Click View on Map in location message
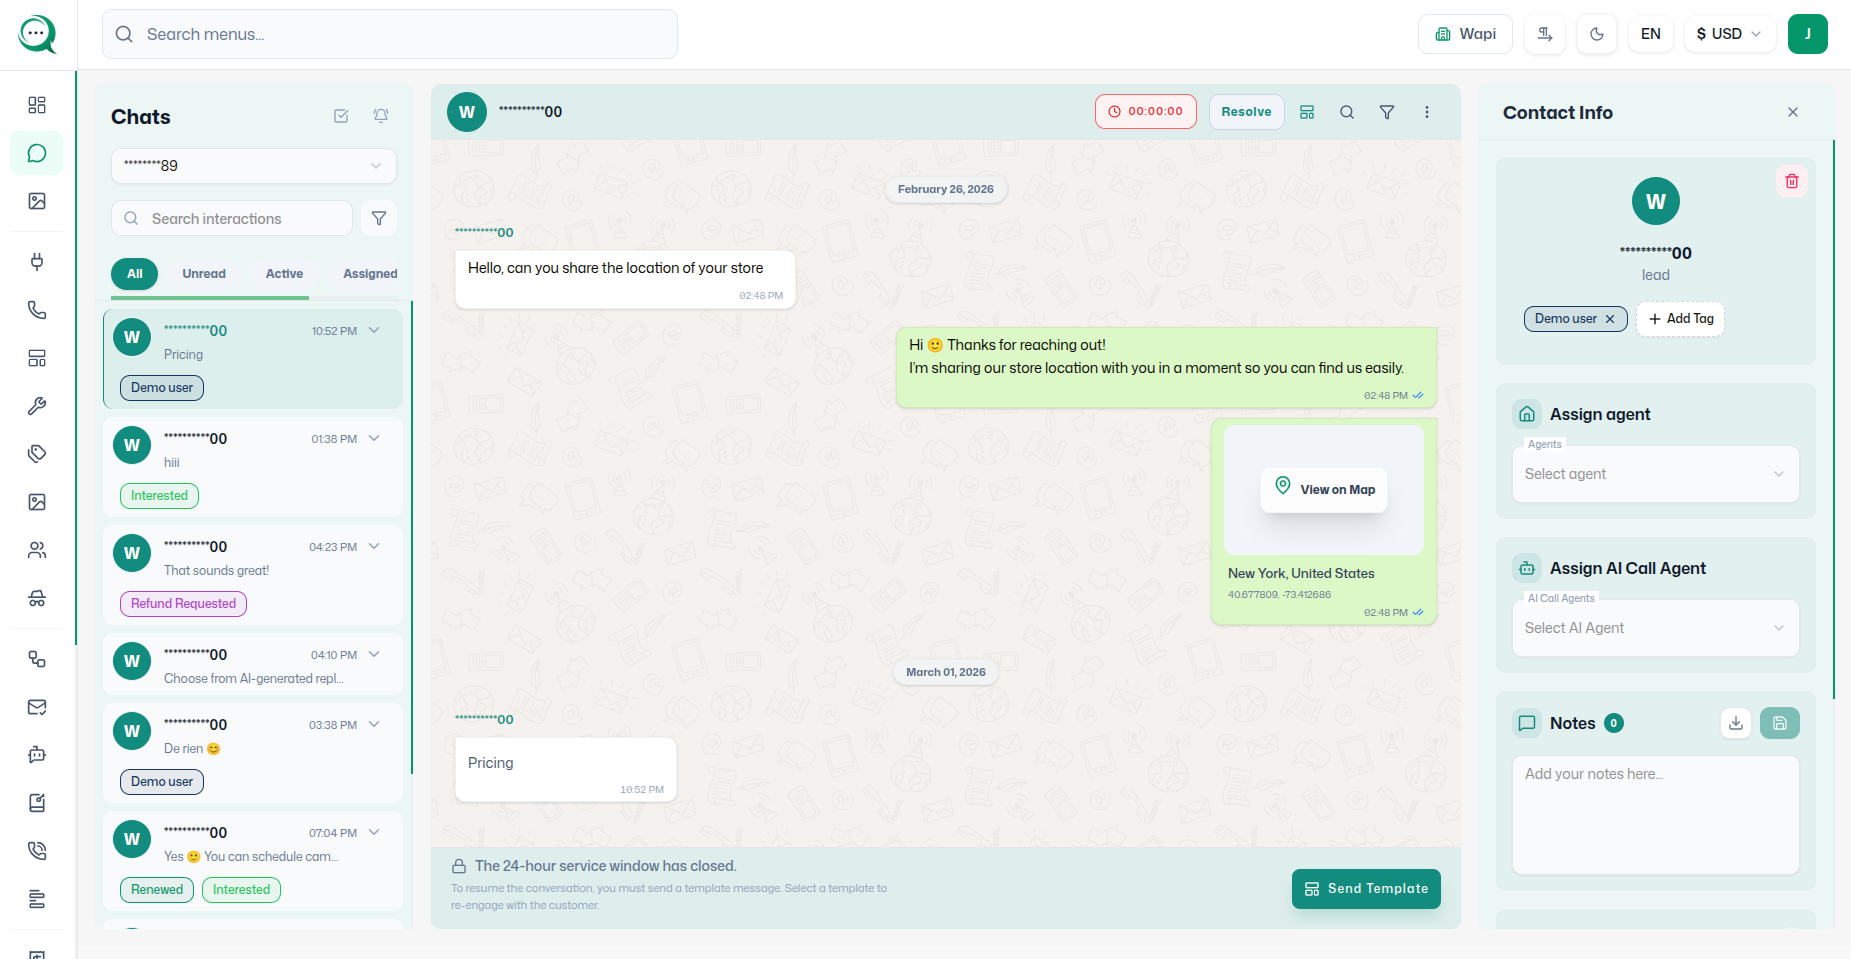1851x959 pixels. (1324, 490)
